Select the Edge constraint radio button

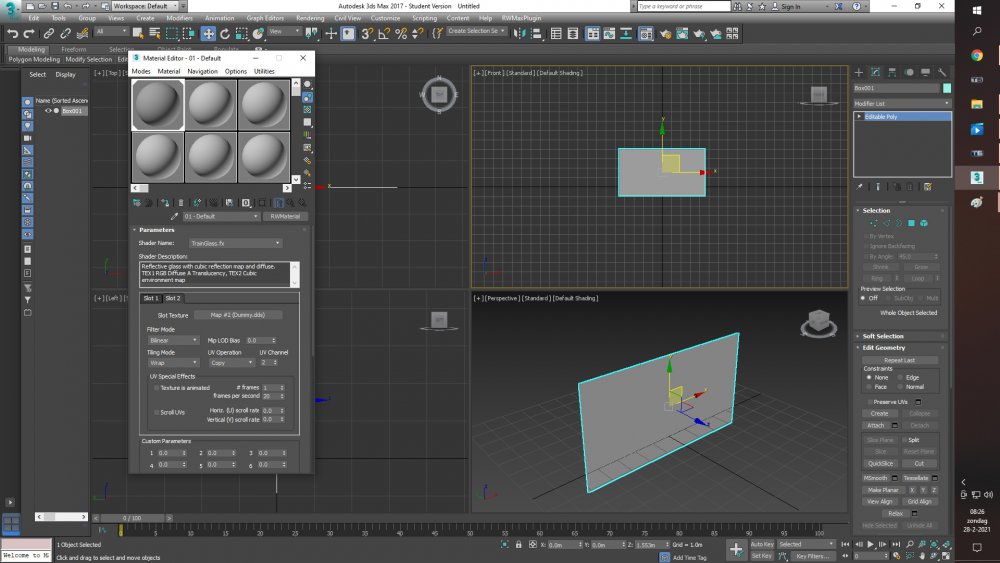click(901, 377)
